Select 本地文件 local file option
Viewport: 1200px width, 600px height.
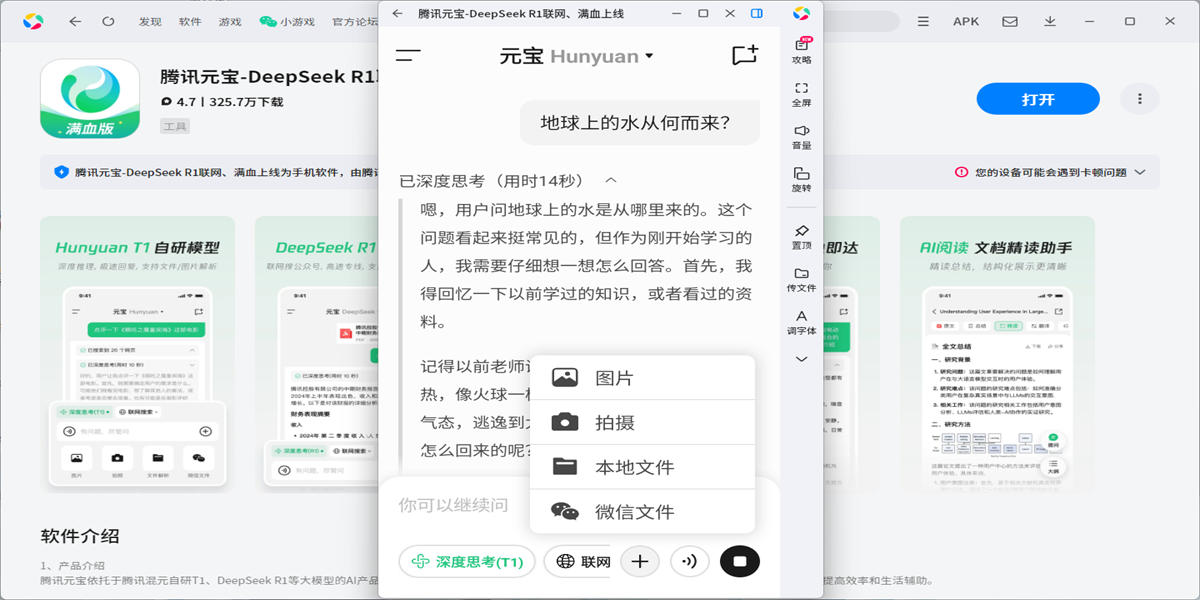[x=642, y=467]
